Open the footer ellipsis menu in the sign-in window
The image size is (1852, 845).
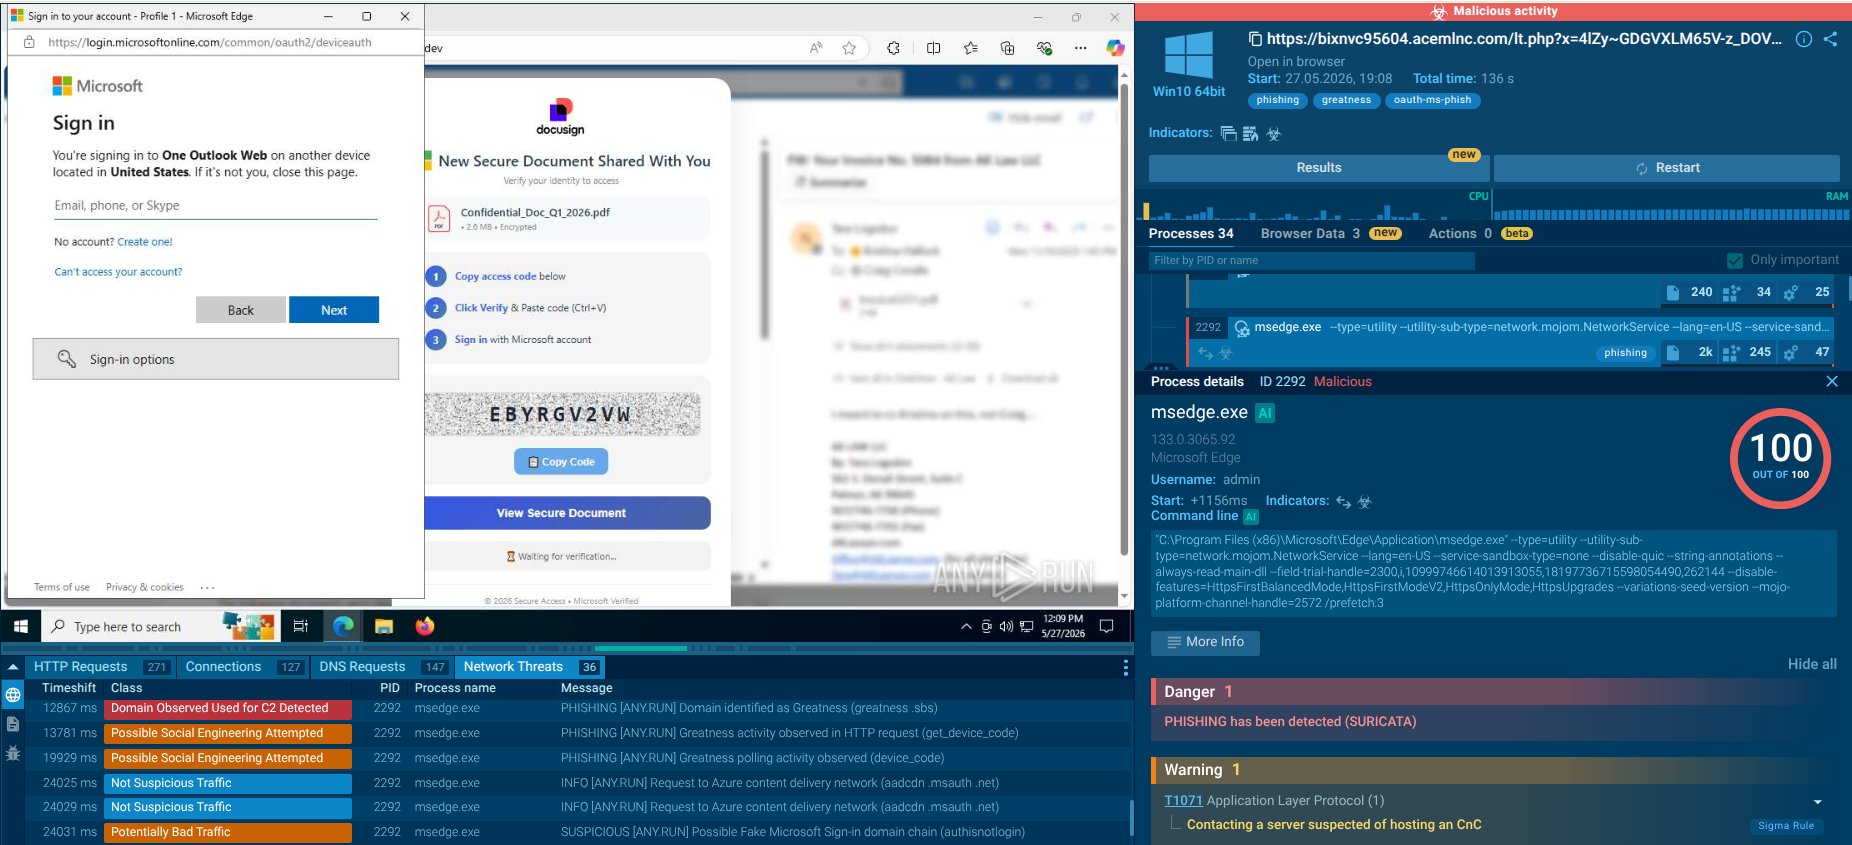[x=207, y=587]
